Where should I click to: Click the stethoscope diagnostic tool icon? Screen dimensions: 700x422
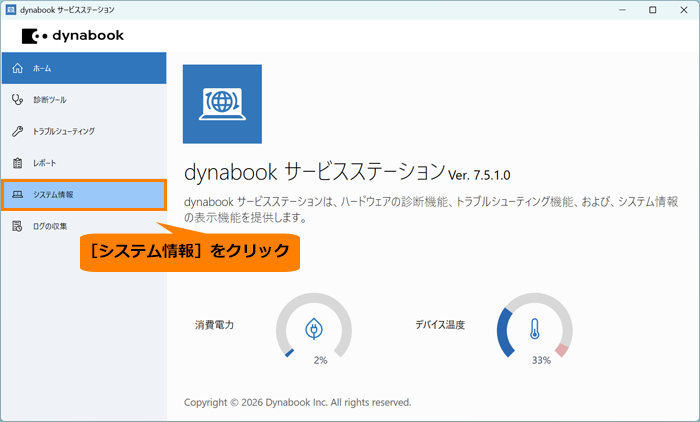pos(17,100)
